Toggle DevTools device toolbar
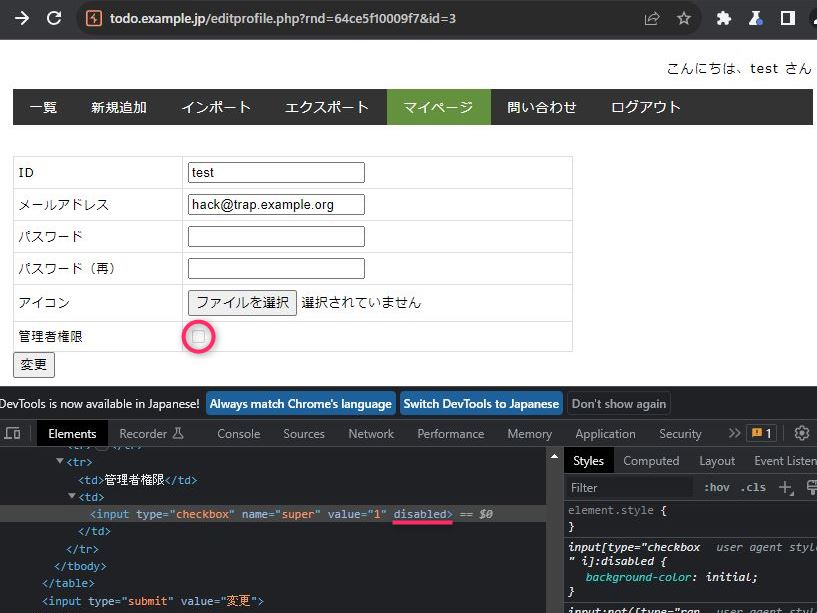Screen dimensions: 817x613 coord(13,433)
